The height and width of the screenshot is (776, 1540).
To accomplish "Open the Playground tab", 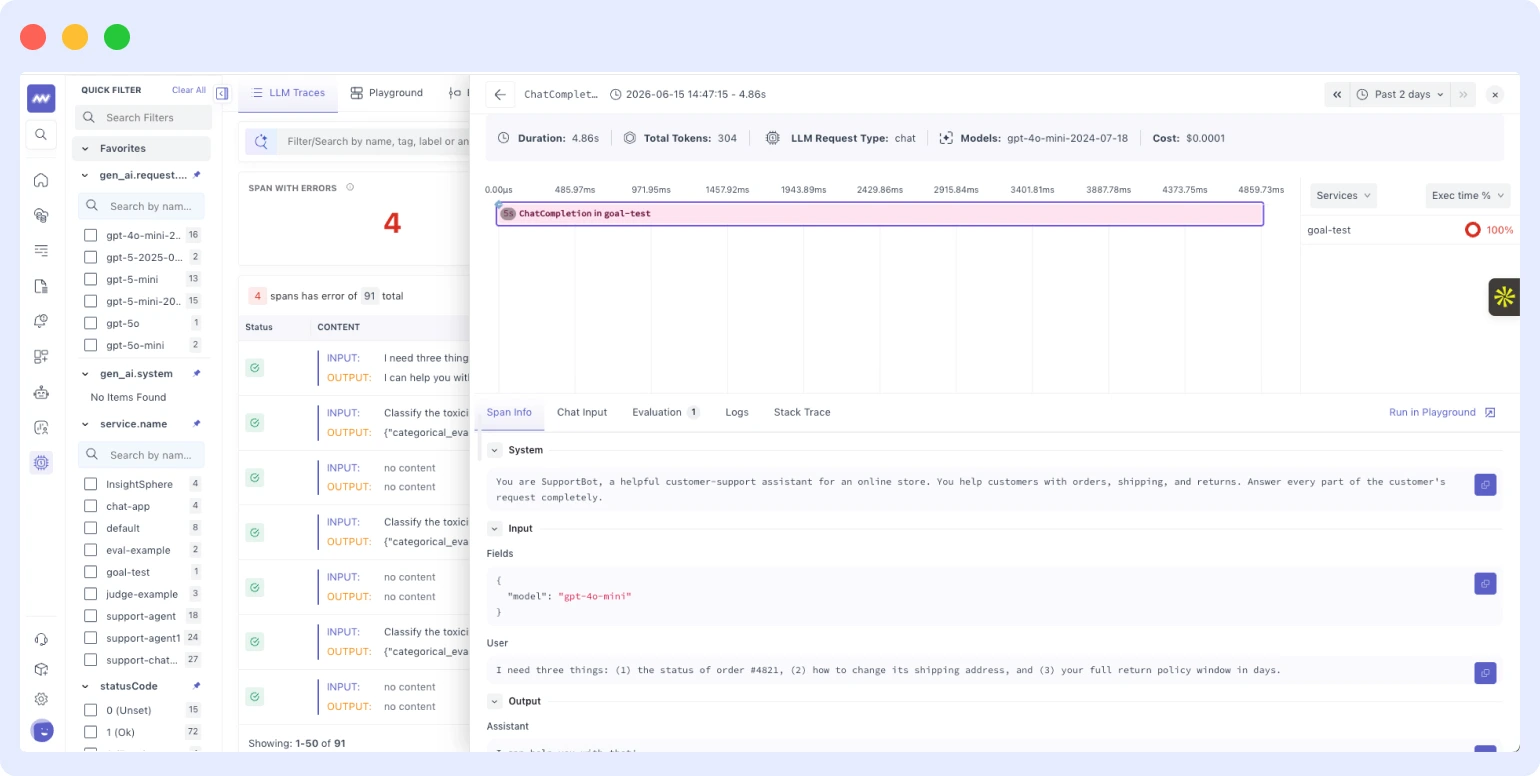I will tap(387, 93).
